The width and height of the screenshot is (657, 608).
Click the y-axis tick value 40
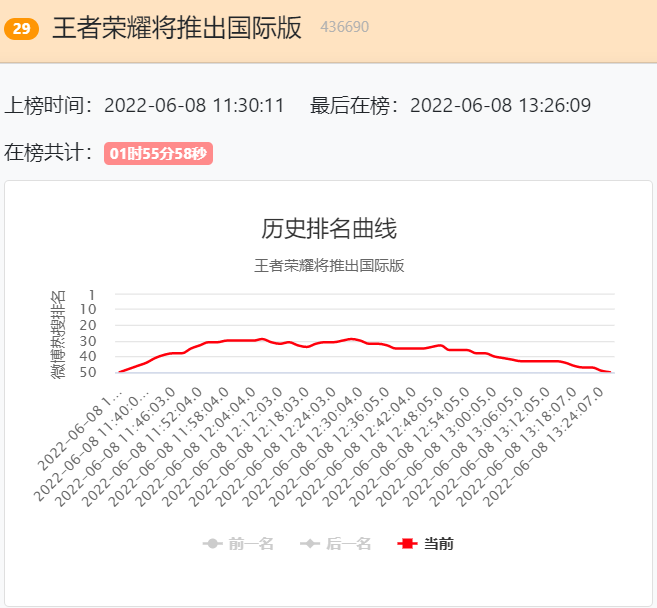click(88, 357)
